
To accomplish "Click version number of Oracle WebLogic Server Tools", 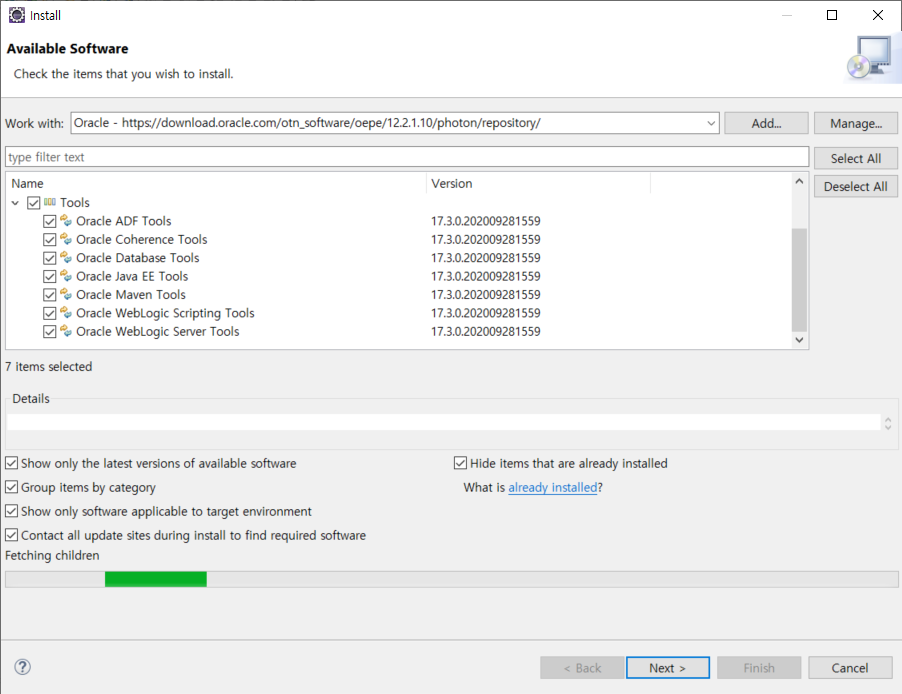I will point(486,331).
